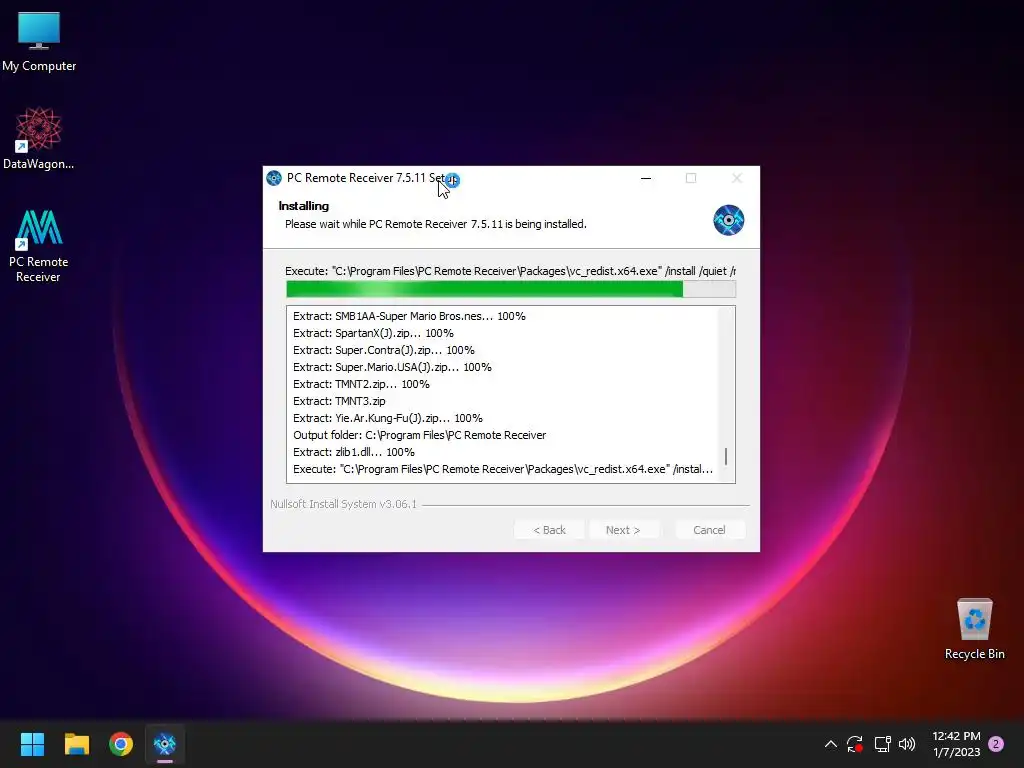Show hidden system tray icons

831,744
